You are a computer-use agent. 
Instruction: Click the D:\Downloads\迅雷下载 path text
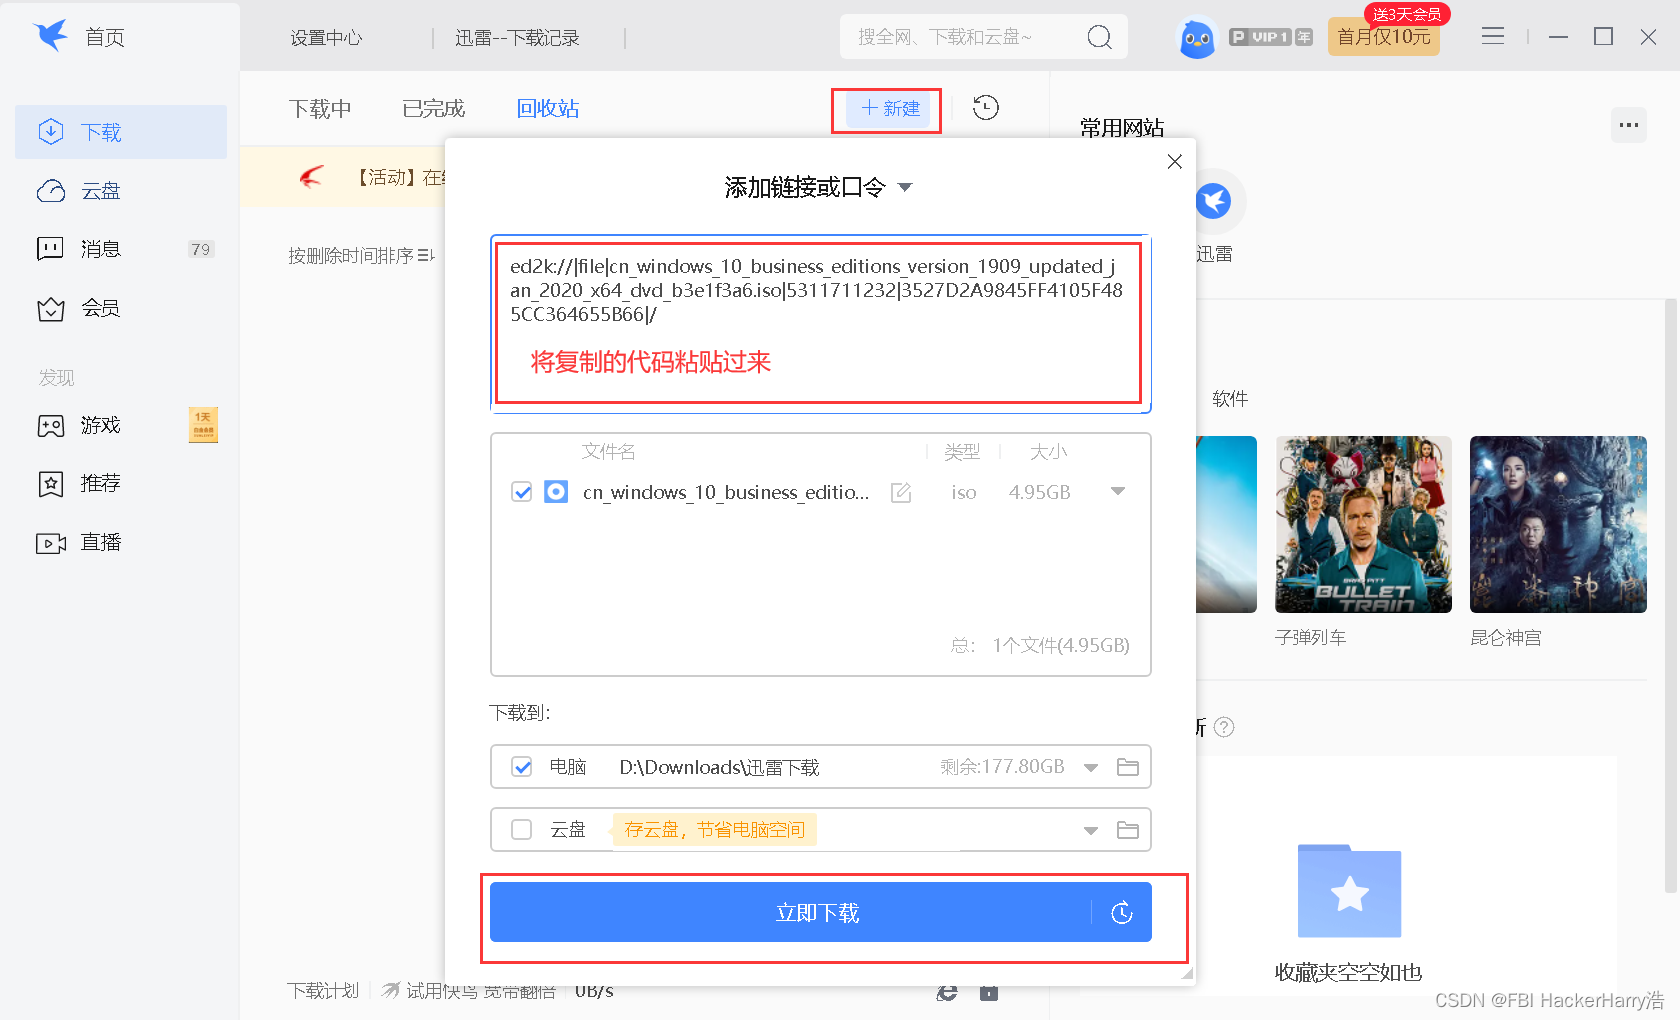pos(719,767)
